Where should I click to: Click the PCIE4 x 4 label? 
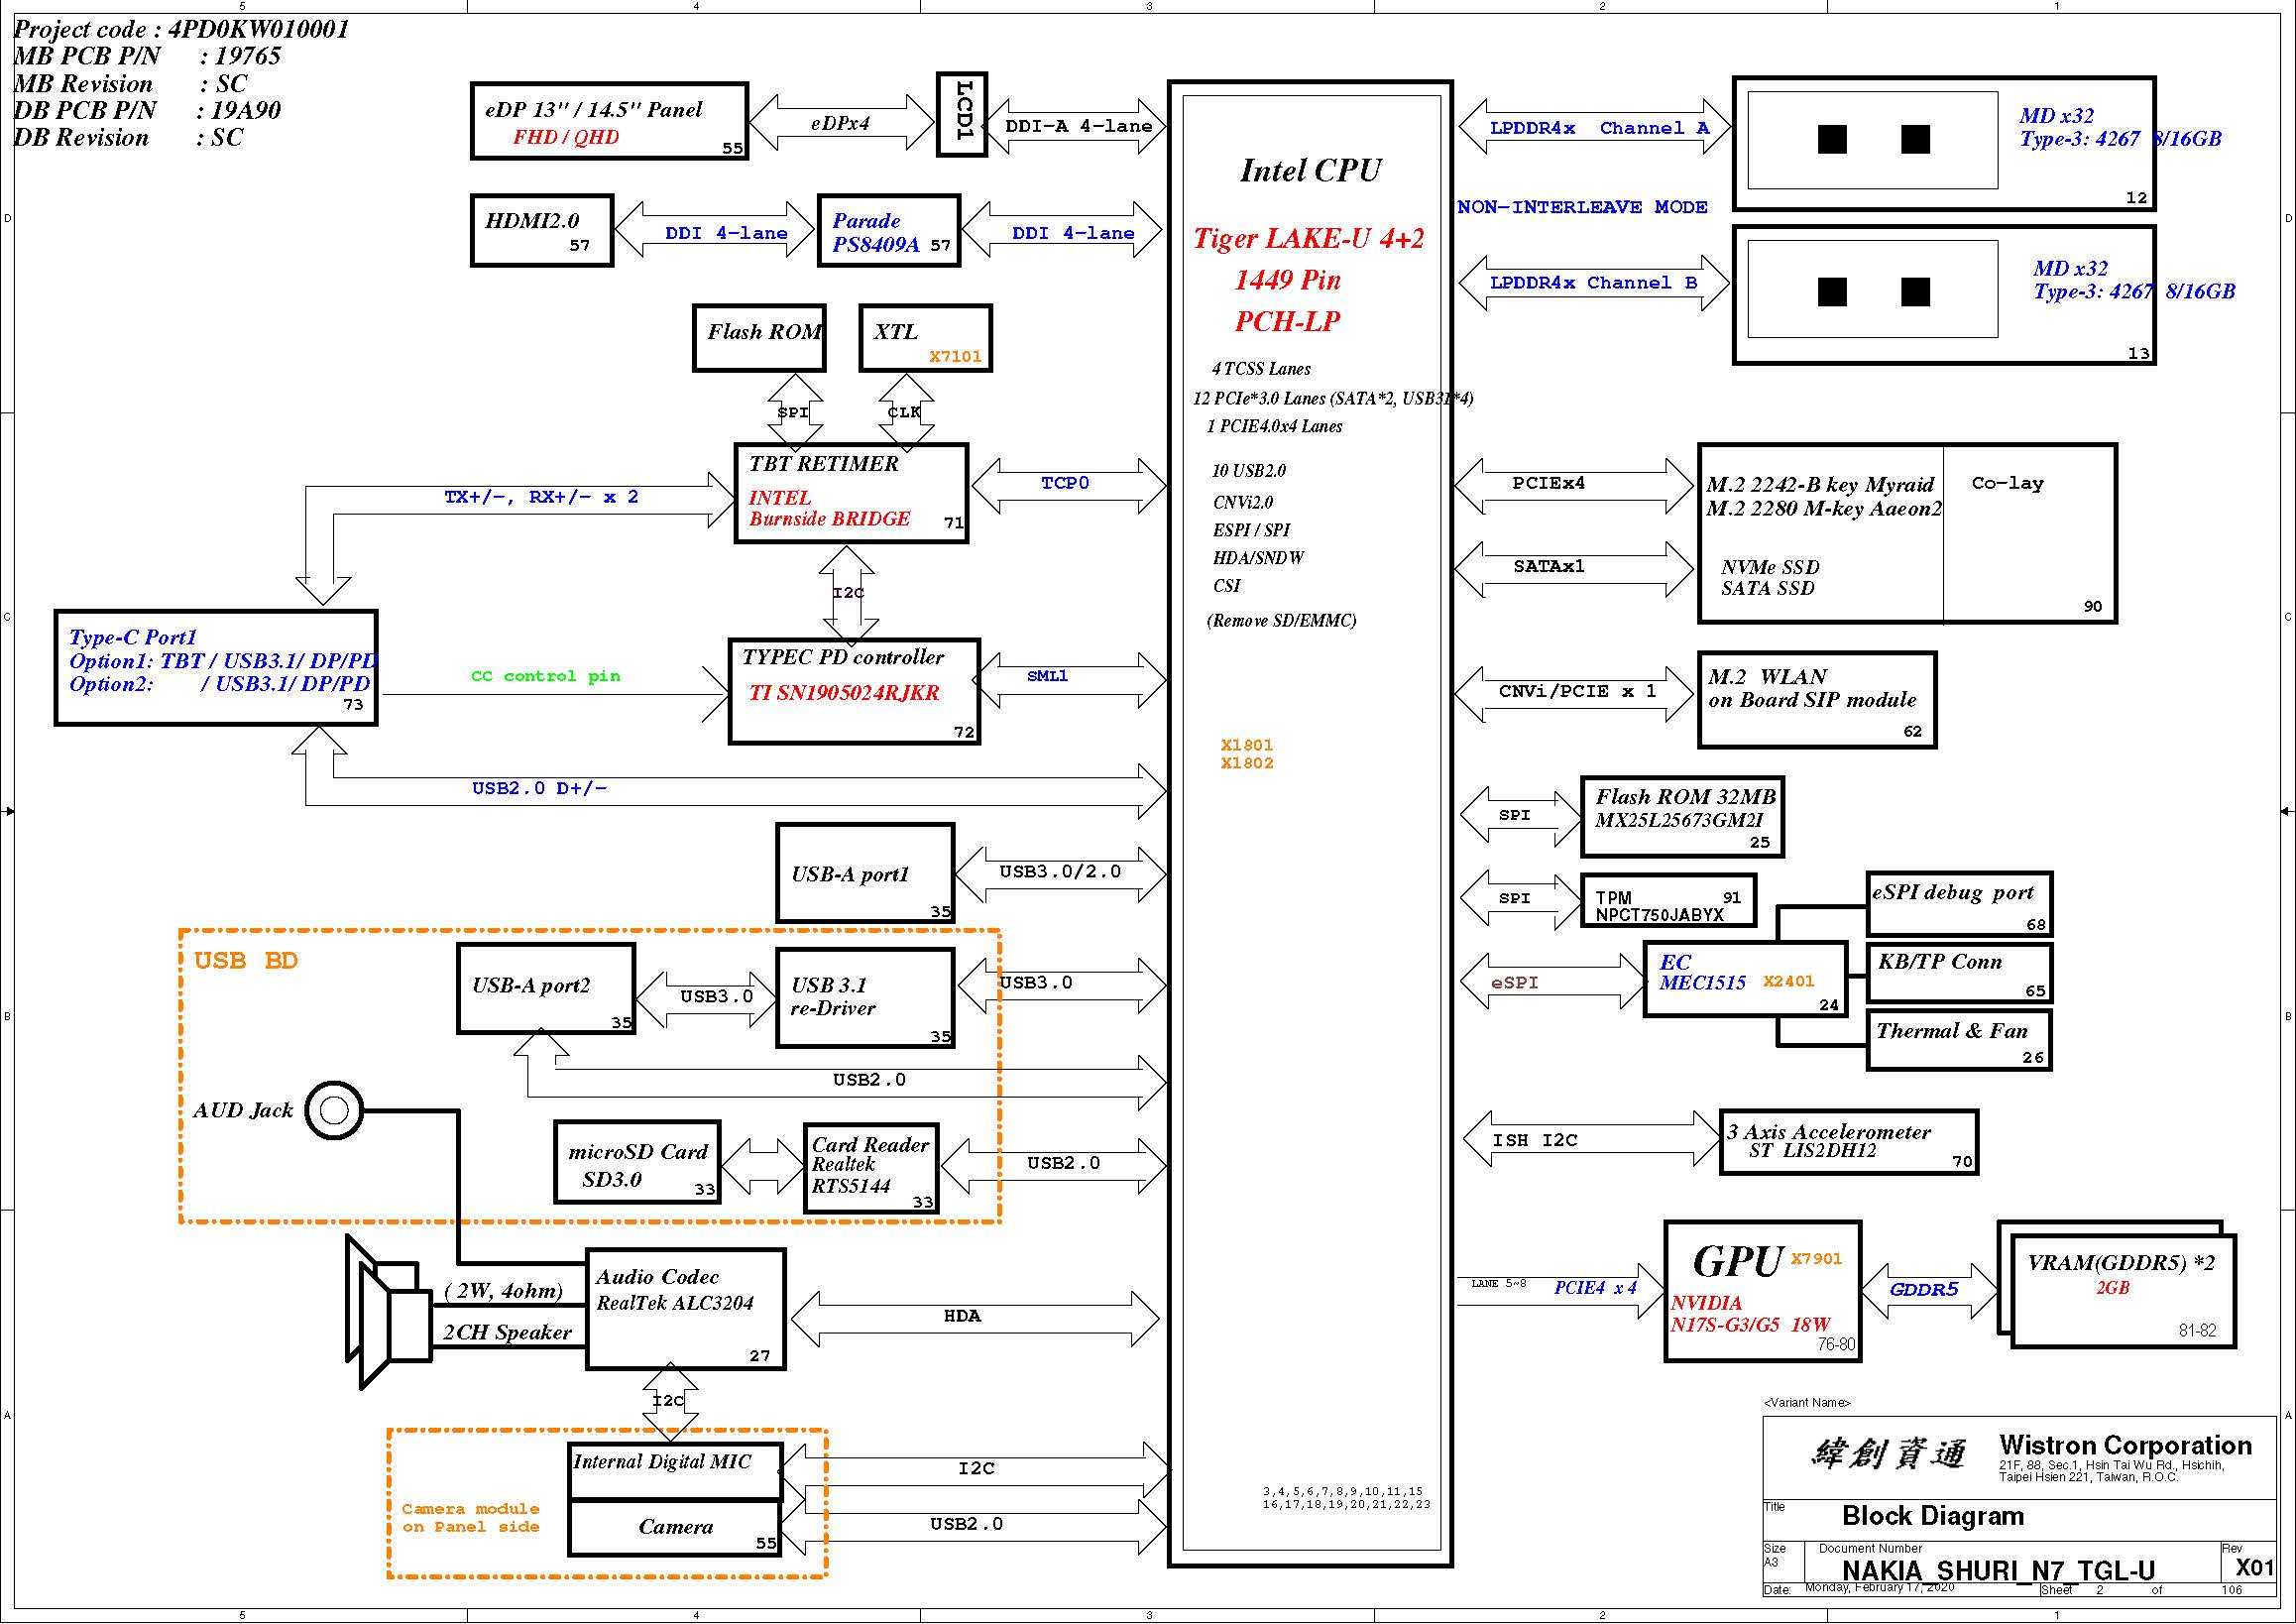coord(1595,1288)
